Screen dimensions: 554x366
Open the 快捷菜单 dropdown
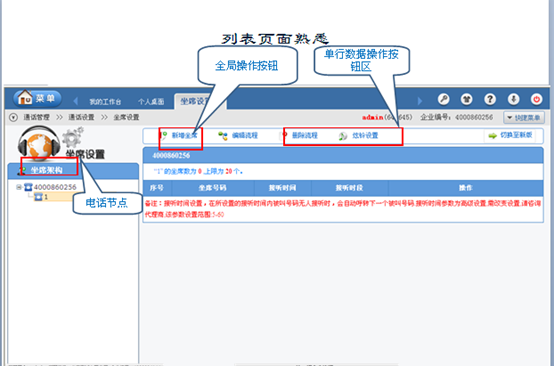pyautogui.click(x=524, y=118)
